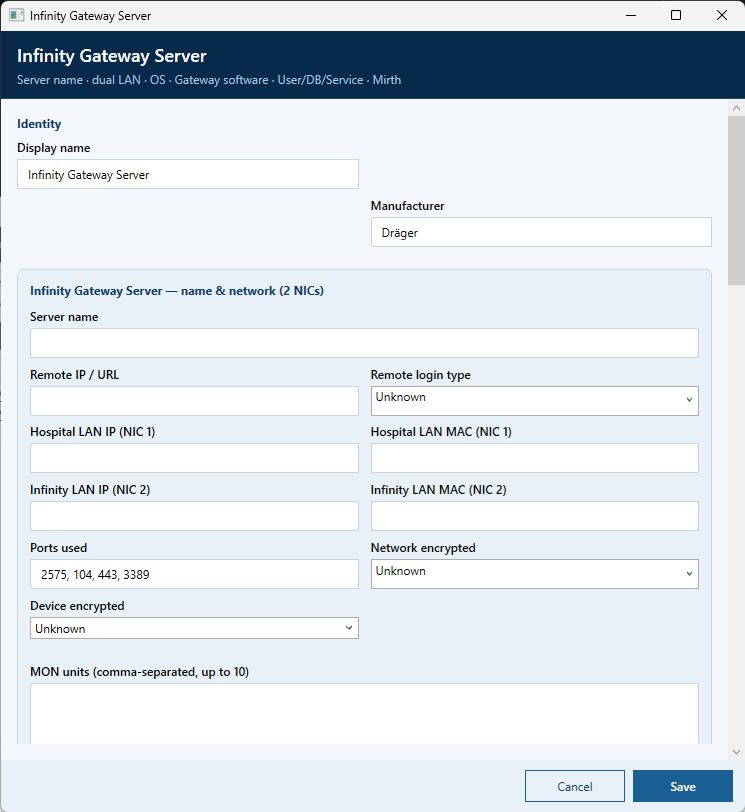Click the header subtitle listing Mirth
The width and height of the screenshot is (745, 812).
tap(209, 80)
